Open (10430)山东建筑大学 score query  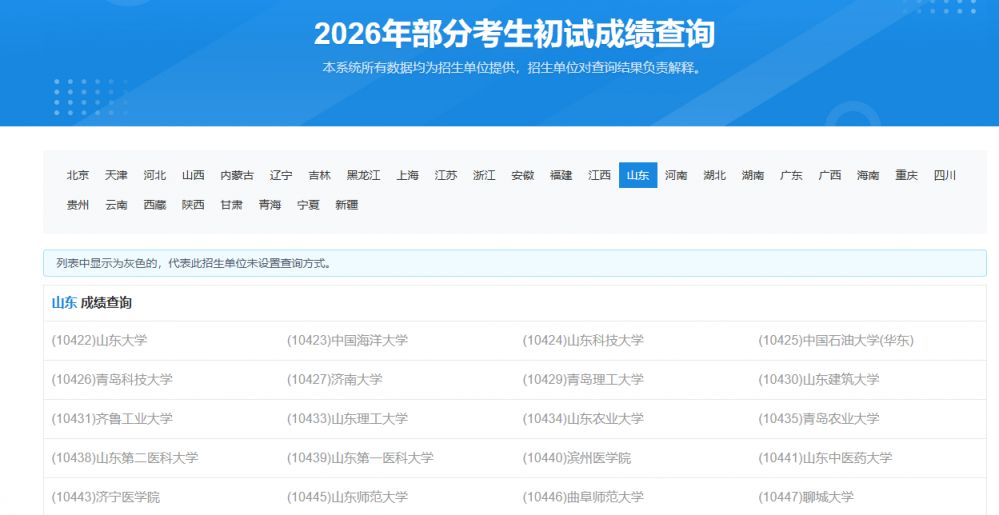click(819, 380)
